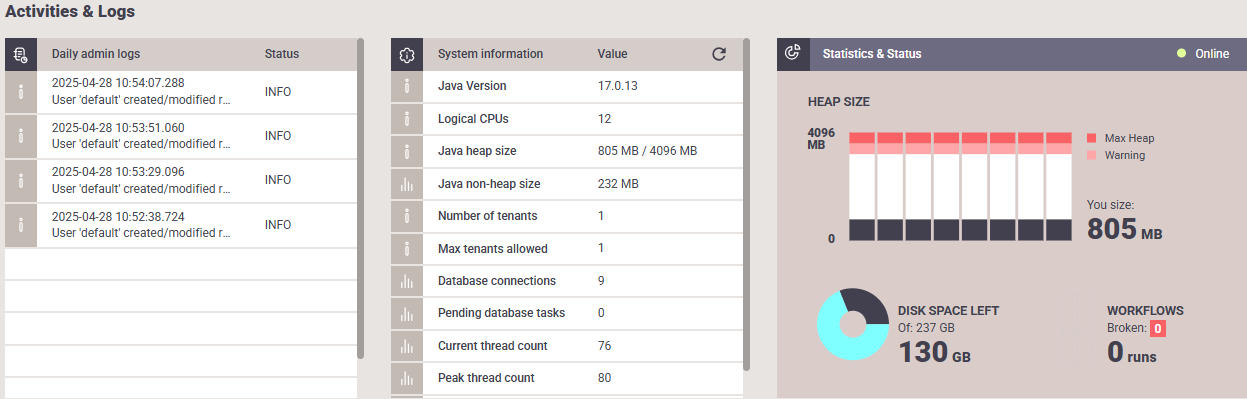Viewport: 1247px width, 399px height.
Task: Click the info icon beside Max tenants allowed
Action: pyautogui.click(x=407, y=248)
